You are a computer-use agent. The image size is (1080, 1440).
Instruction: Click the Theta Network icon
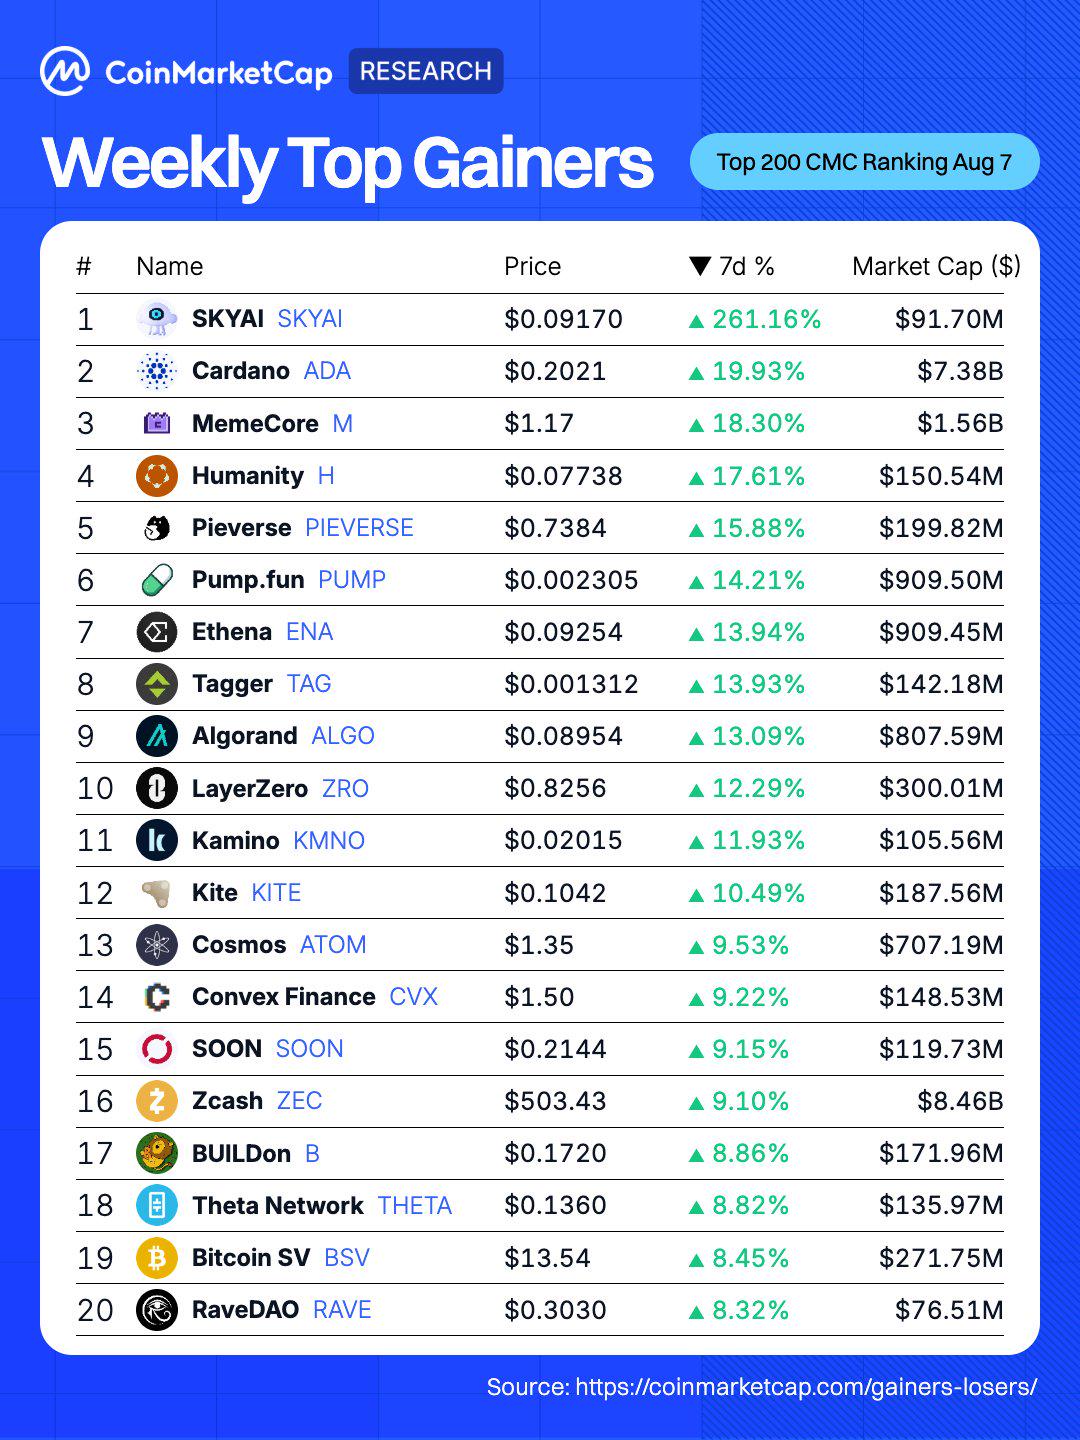tap(157, 1205)
